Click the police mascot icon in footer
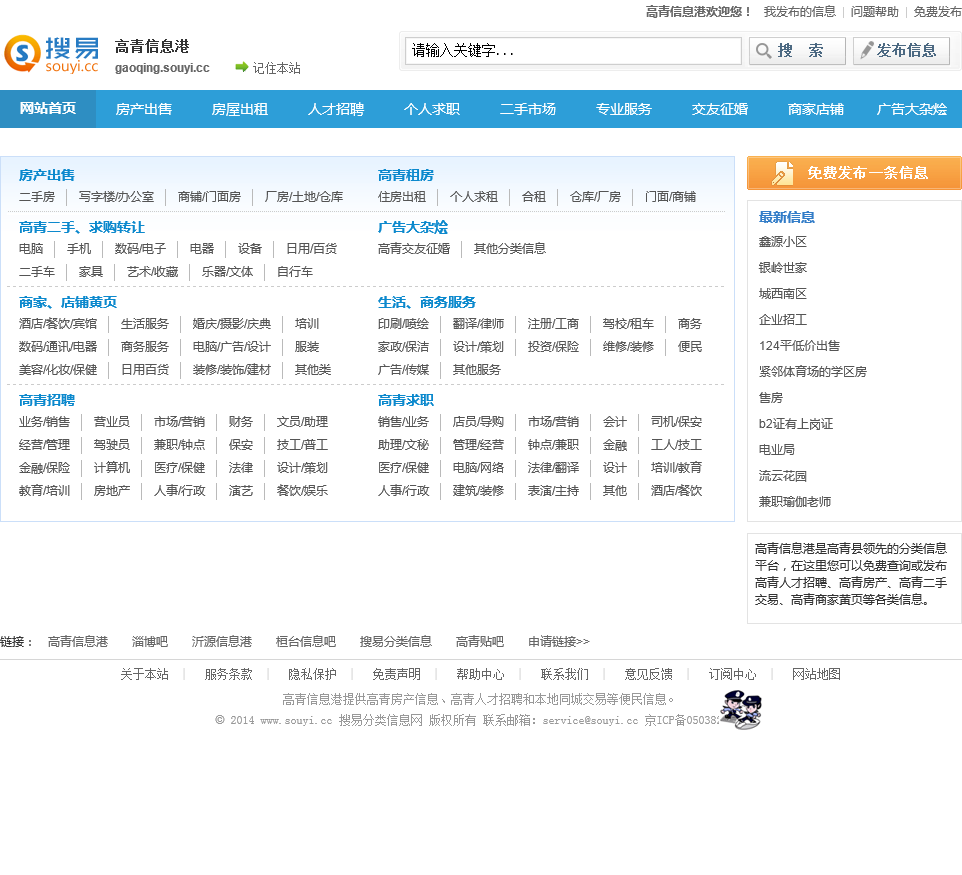 coord(741,709)
